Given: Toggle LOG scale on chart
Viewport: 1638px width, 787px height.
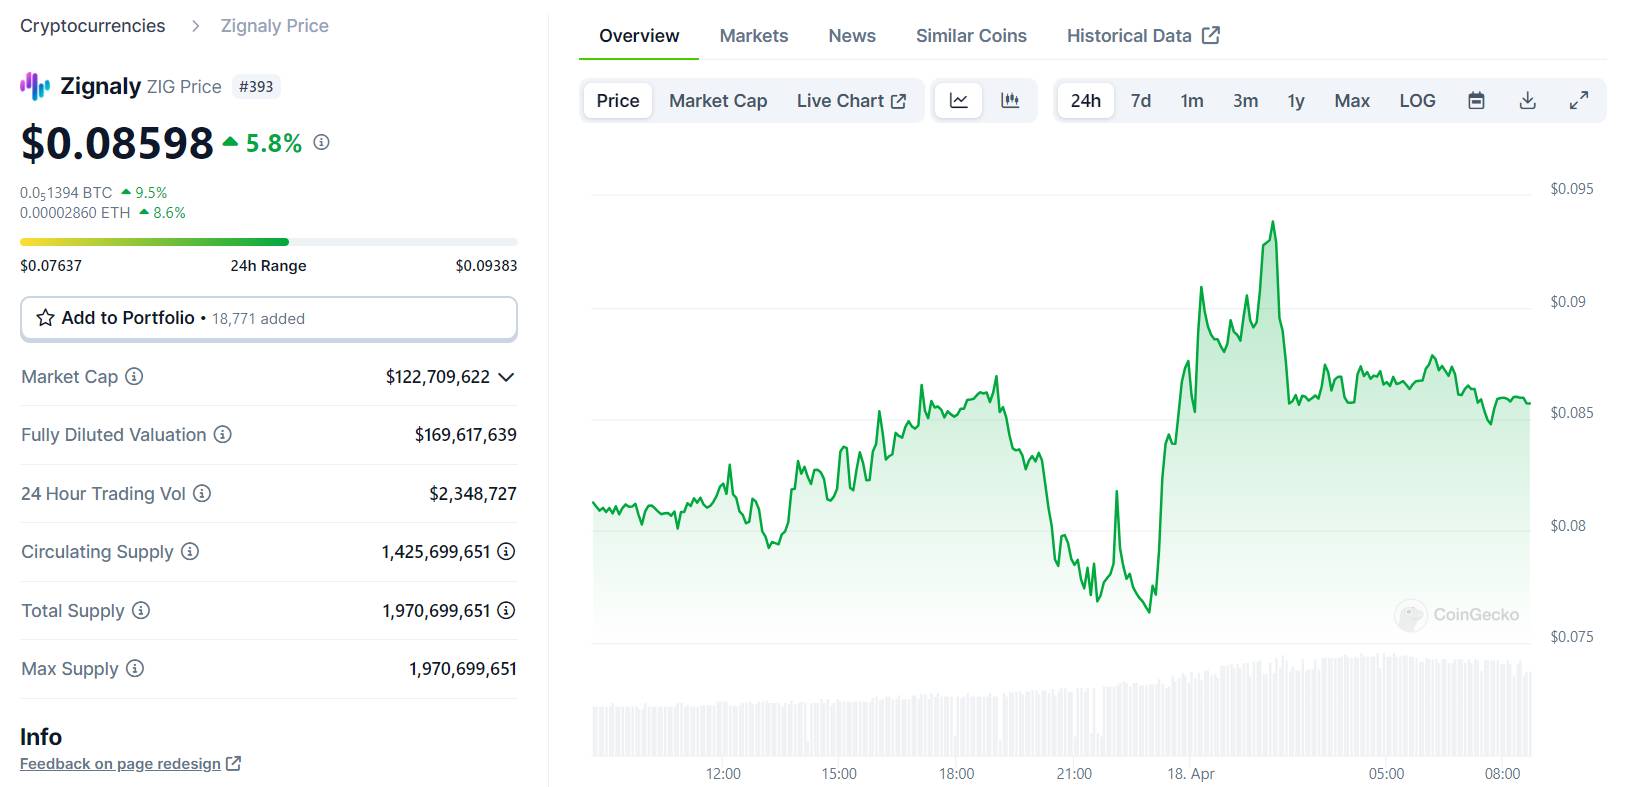Looking at the screenshot, I should 1417,100.
